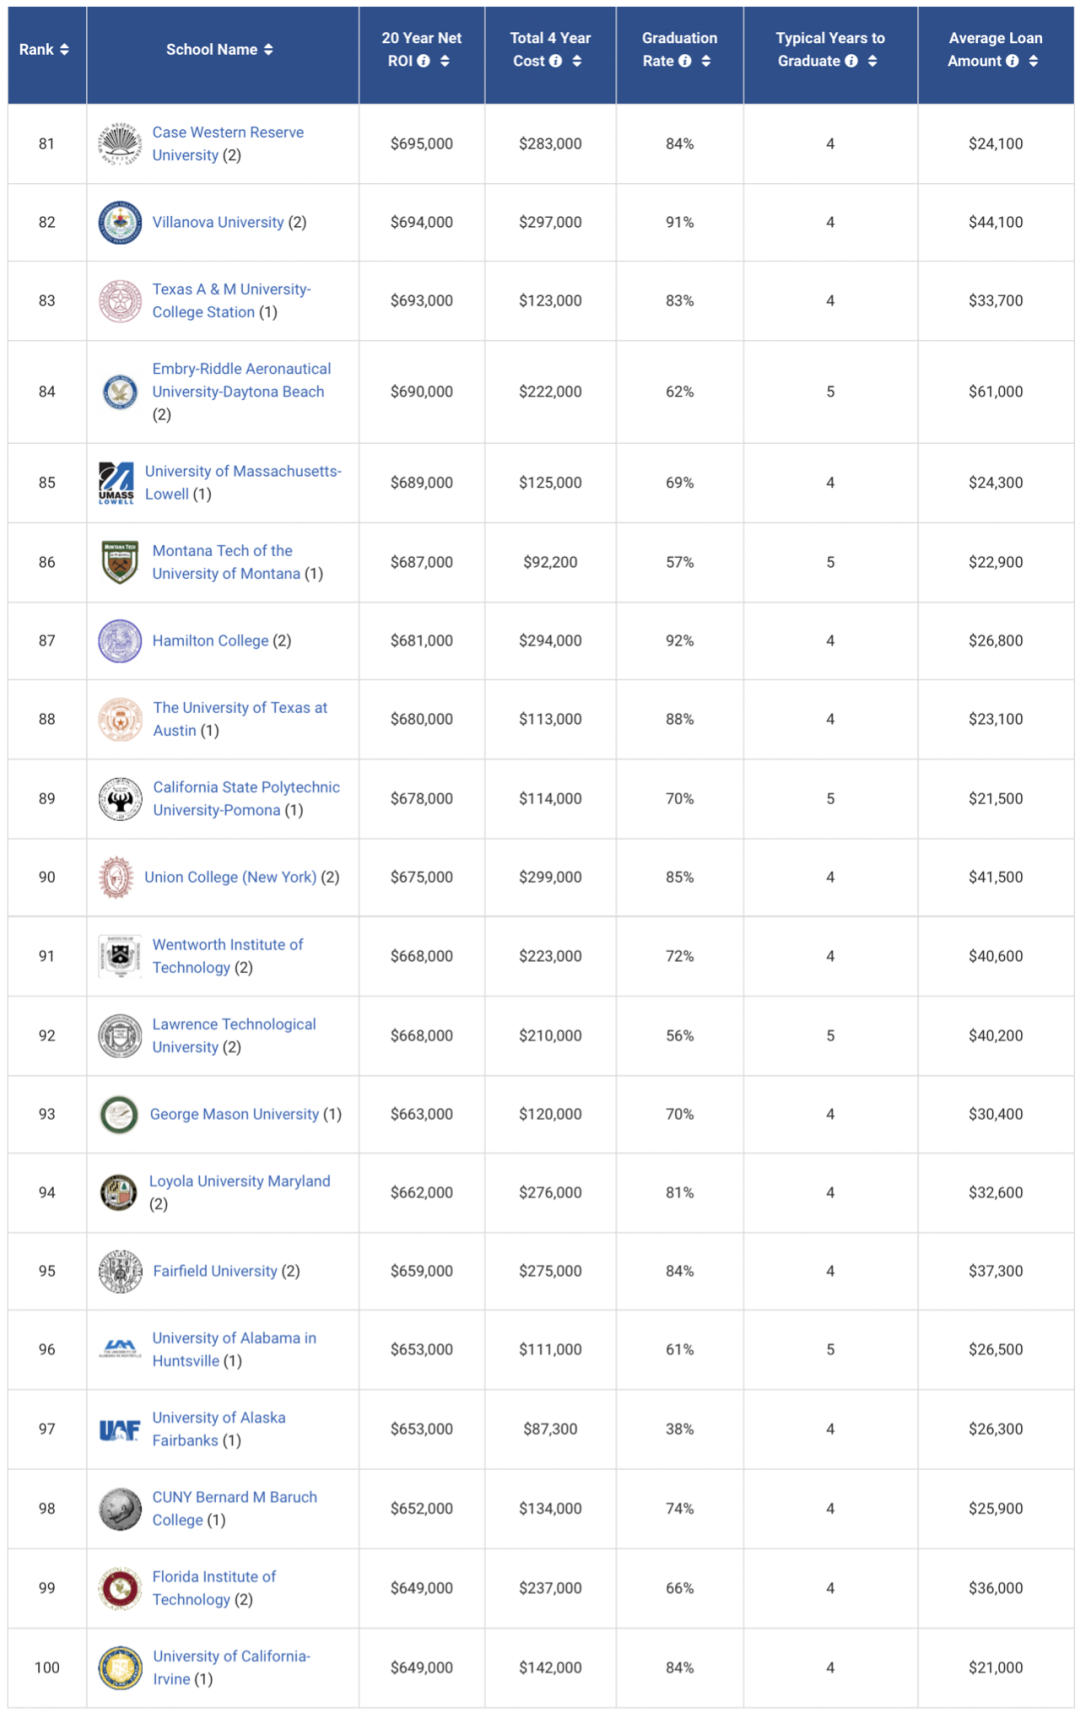Click the Cal Poly Pomona seal icon
The image size is (1080, 1713).
pos(120,799)
